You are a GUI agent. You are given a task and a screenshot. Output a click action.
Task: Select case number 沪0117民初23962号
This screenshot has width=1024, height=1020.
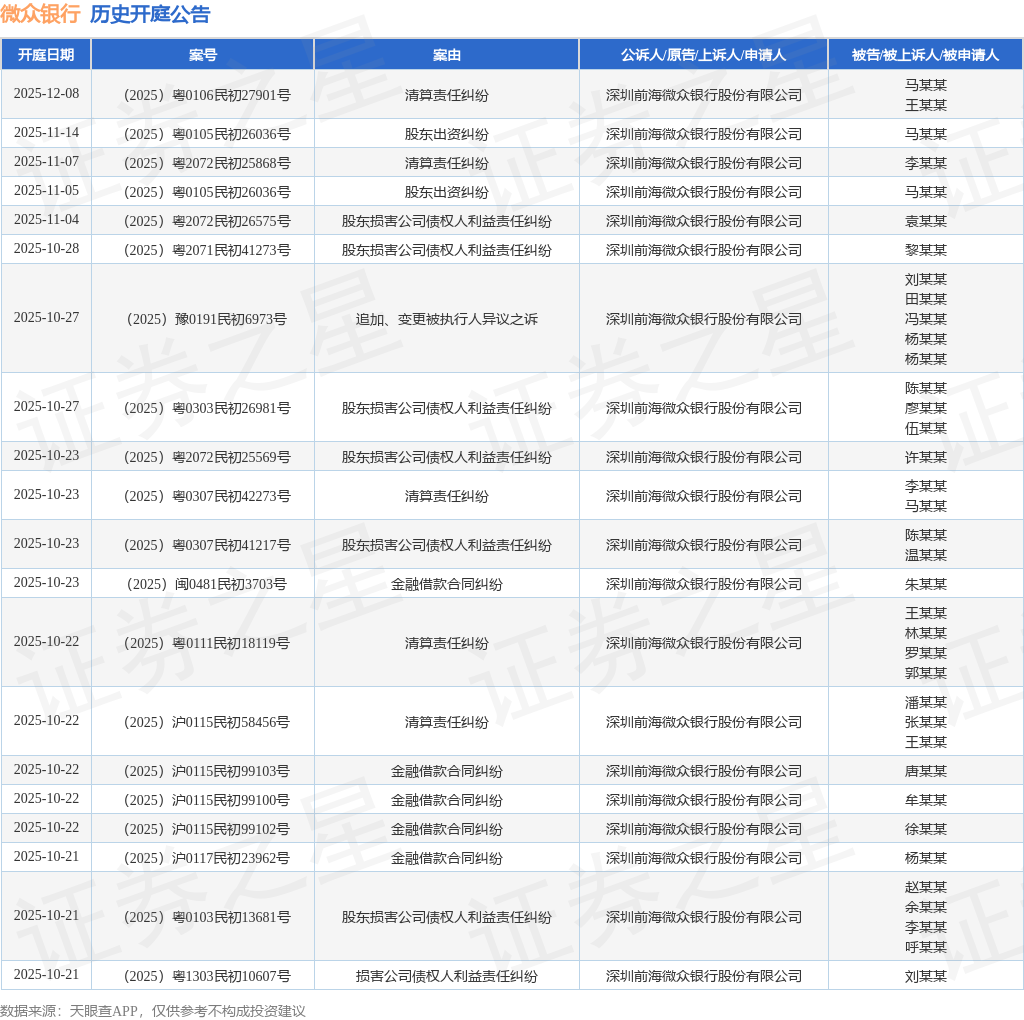coord(207,857)
